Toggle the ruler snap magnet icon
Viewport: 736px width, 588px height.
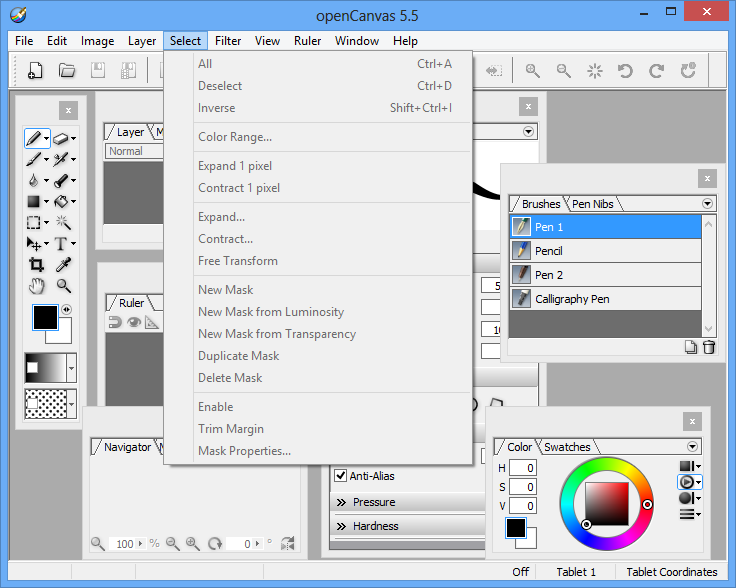115,322
